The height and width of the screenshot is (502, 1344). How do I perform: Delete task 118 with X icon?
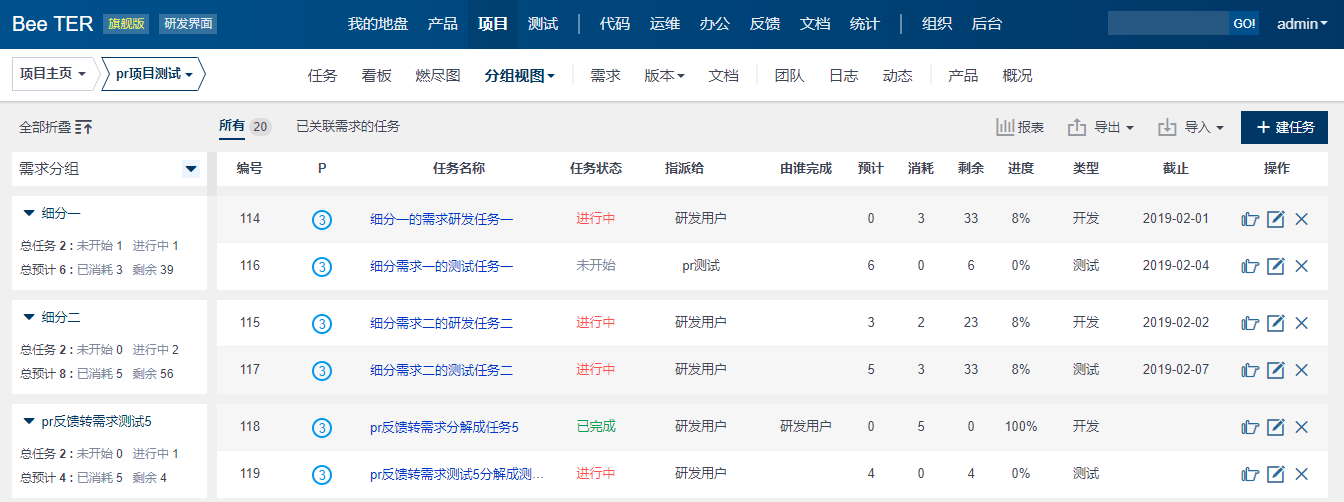coord(1301,427)
